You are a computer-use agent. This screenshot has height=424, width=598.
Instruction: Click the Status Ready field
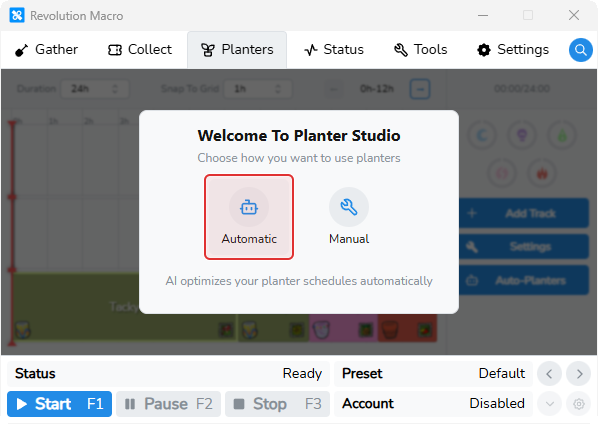168,374
